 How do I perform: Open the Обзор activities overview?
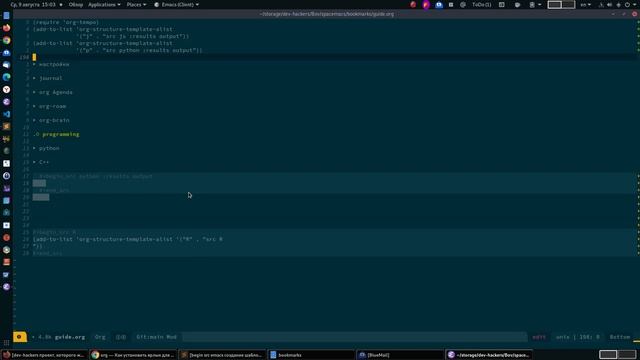[76, 4]
